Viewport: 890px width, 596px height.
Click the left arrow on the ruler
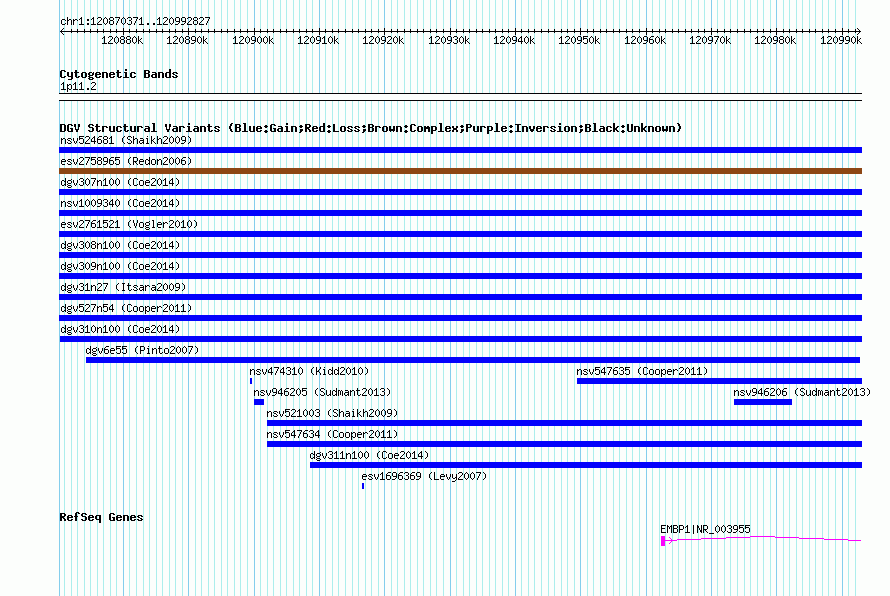62,31
